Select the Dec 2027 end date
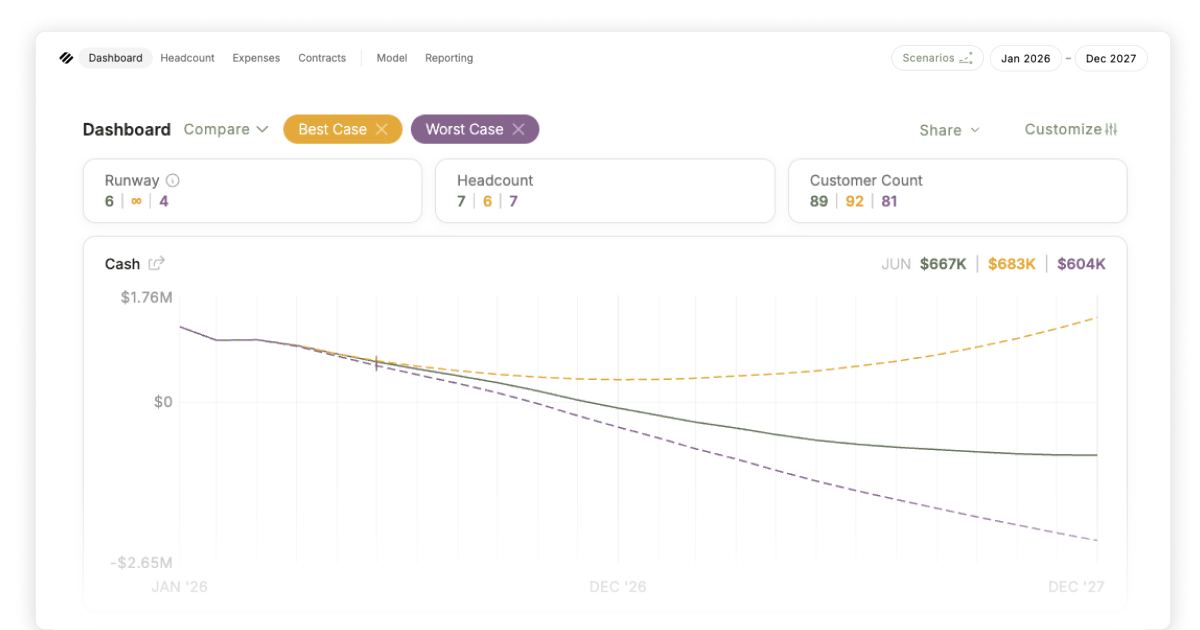The width and height of the screenshot is (1200, 630). pyautogui.click(x=1111, y=58)
